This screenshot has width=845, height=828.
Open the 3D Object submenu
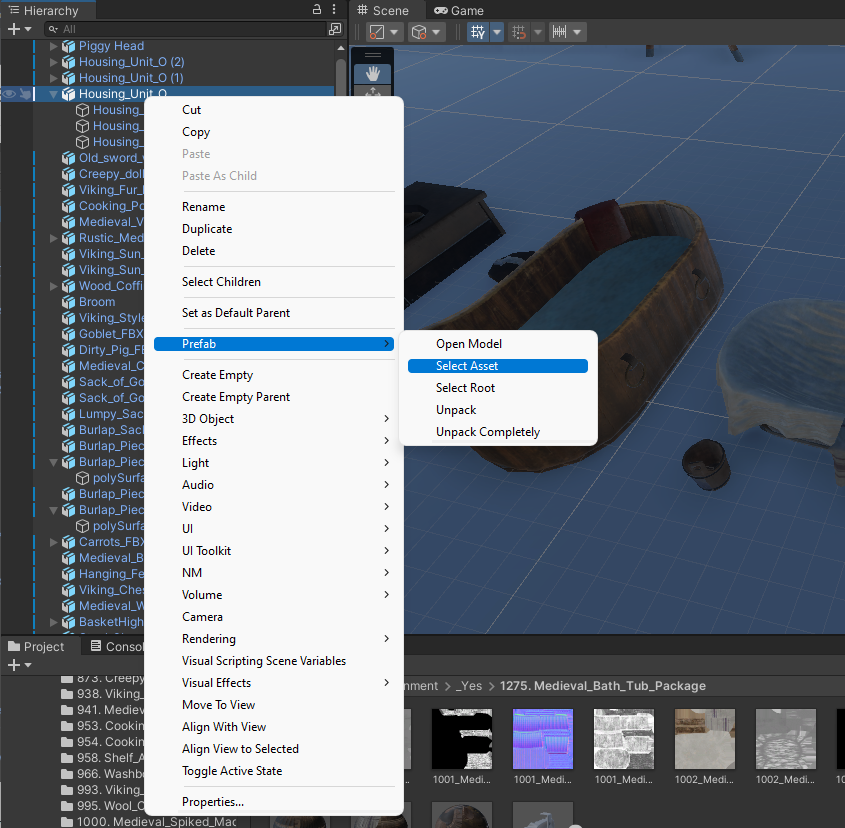pyautogui.click(x=274, y=419)
